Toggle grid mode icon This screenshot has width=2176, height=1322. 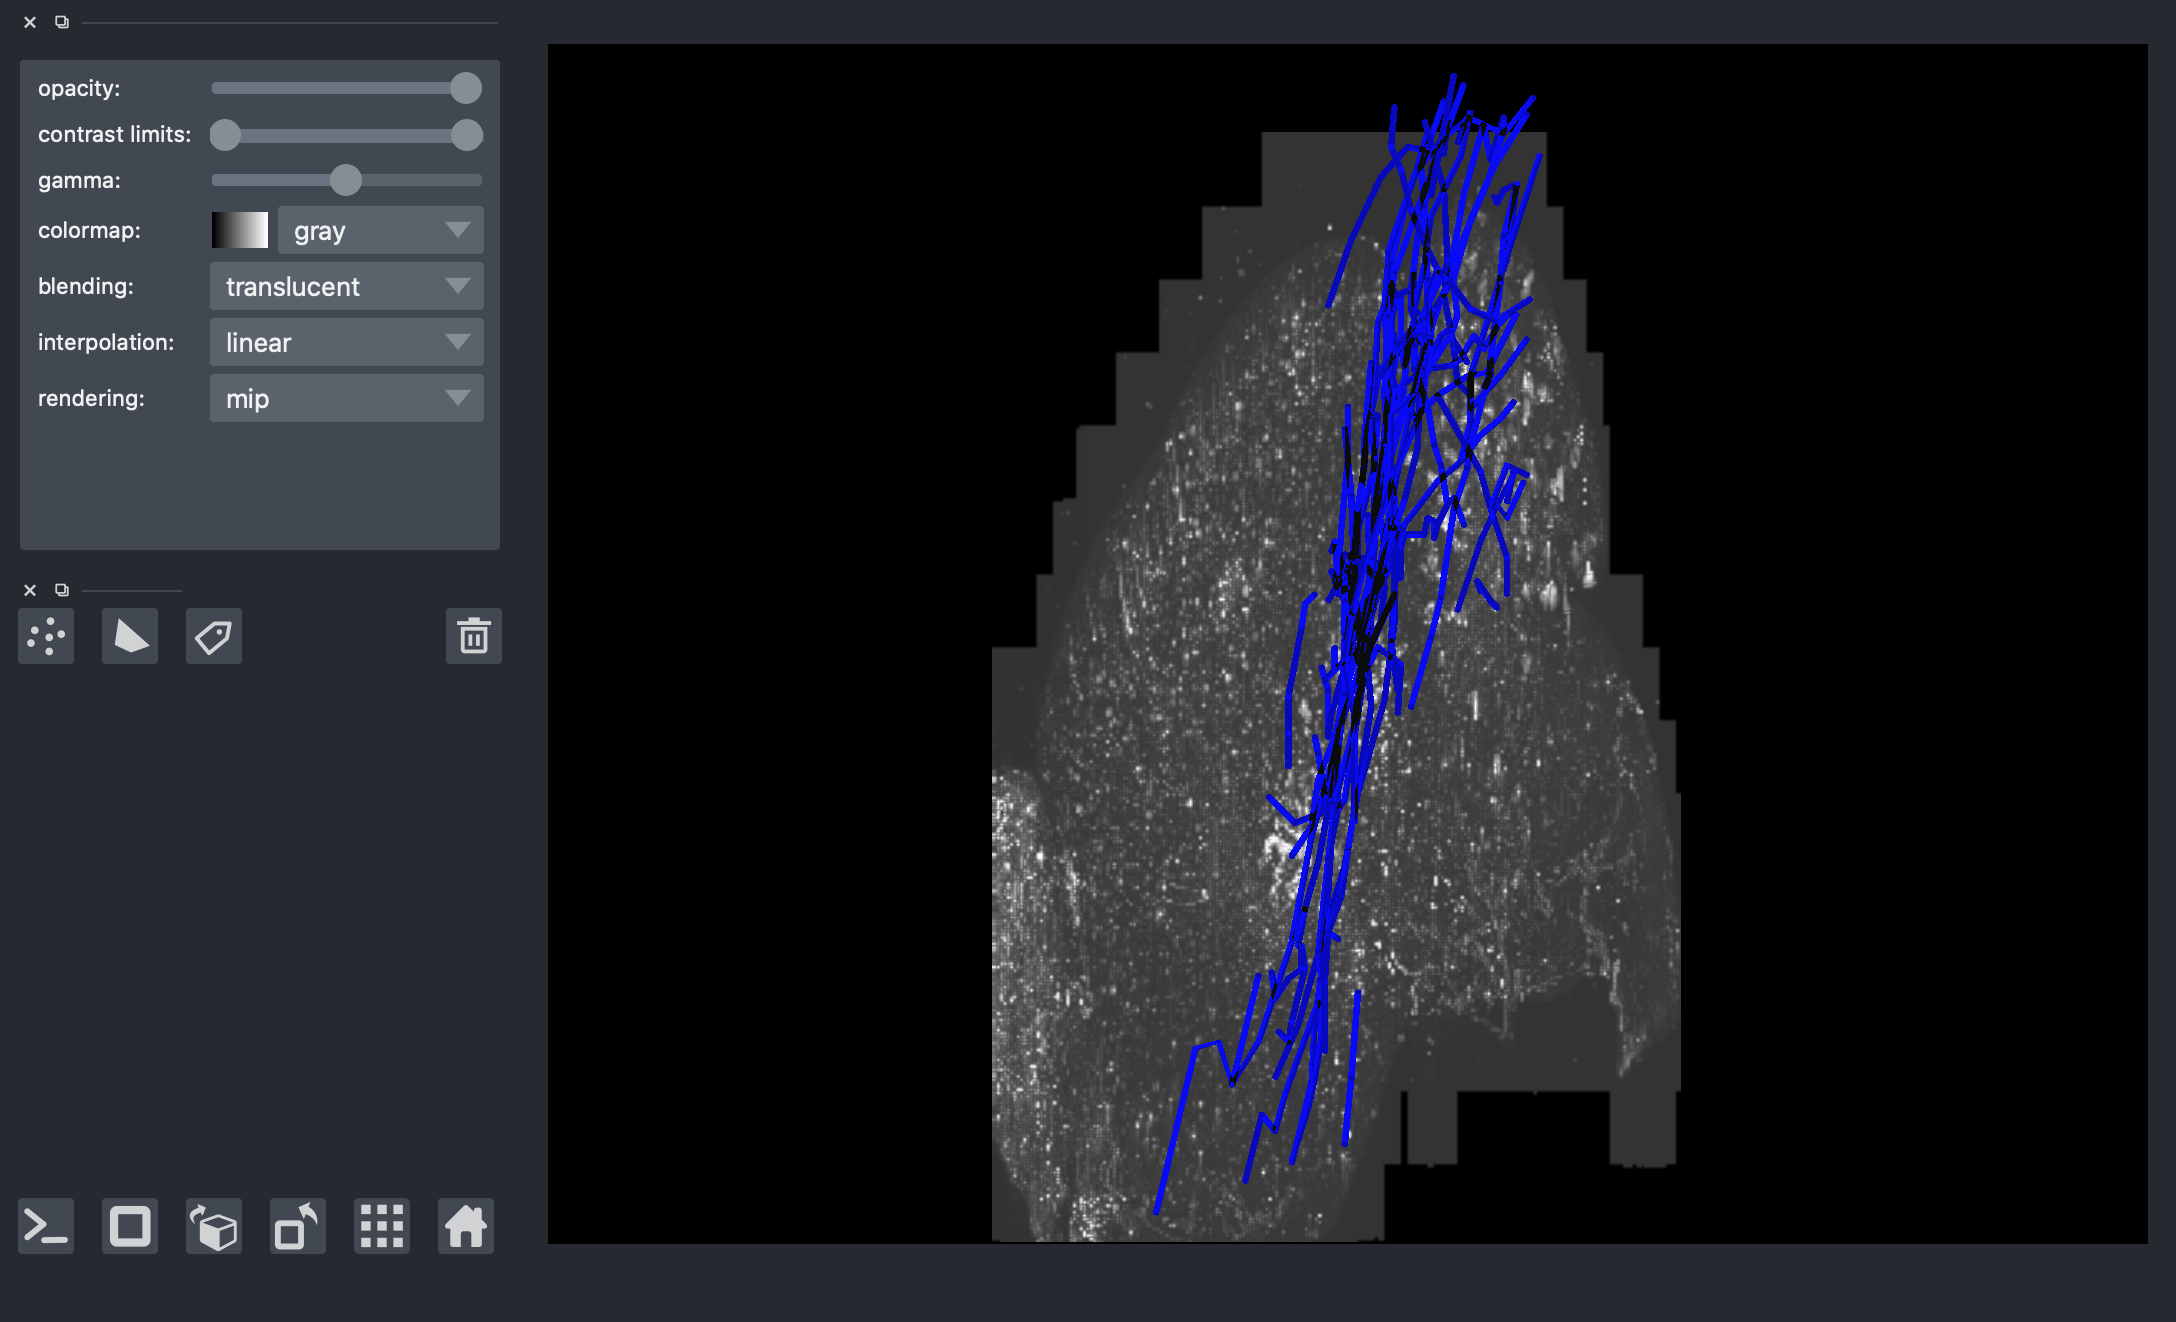(x=382, y=1226)
